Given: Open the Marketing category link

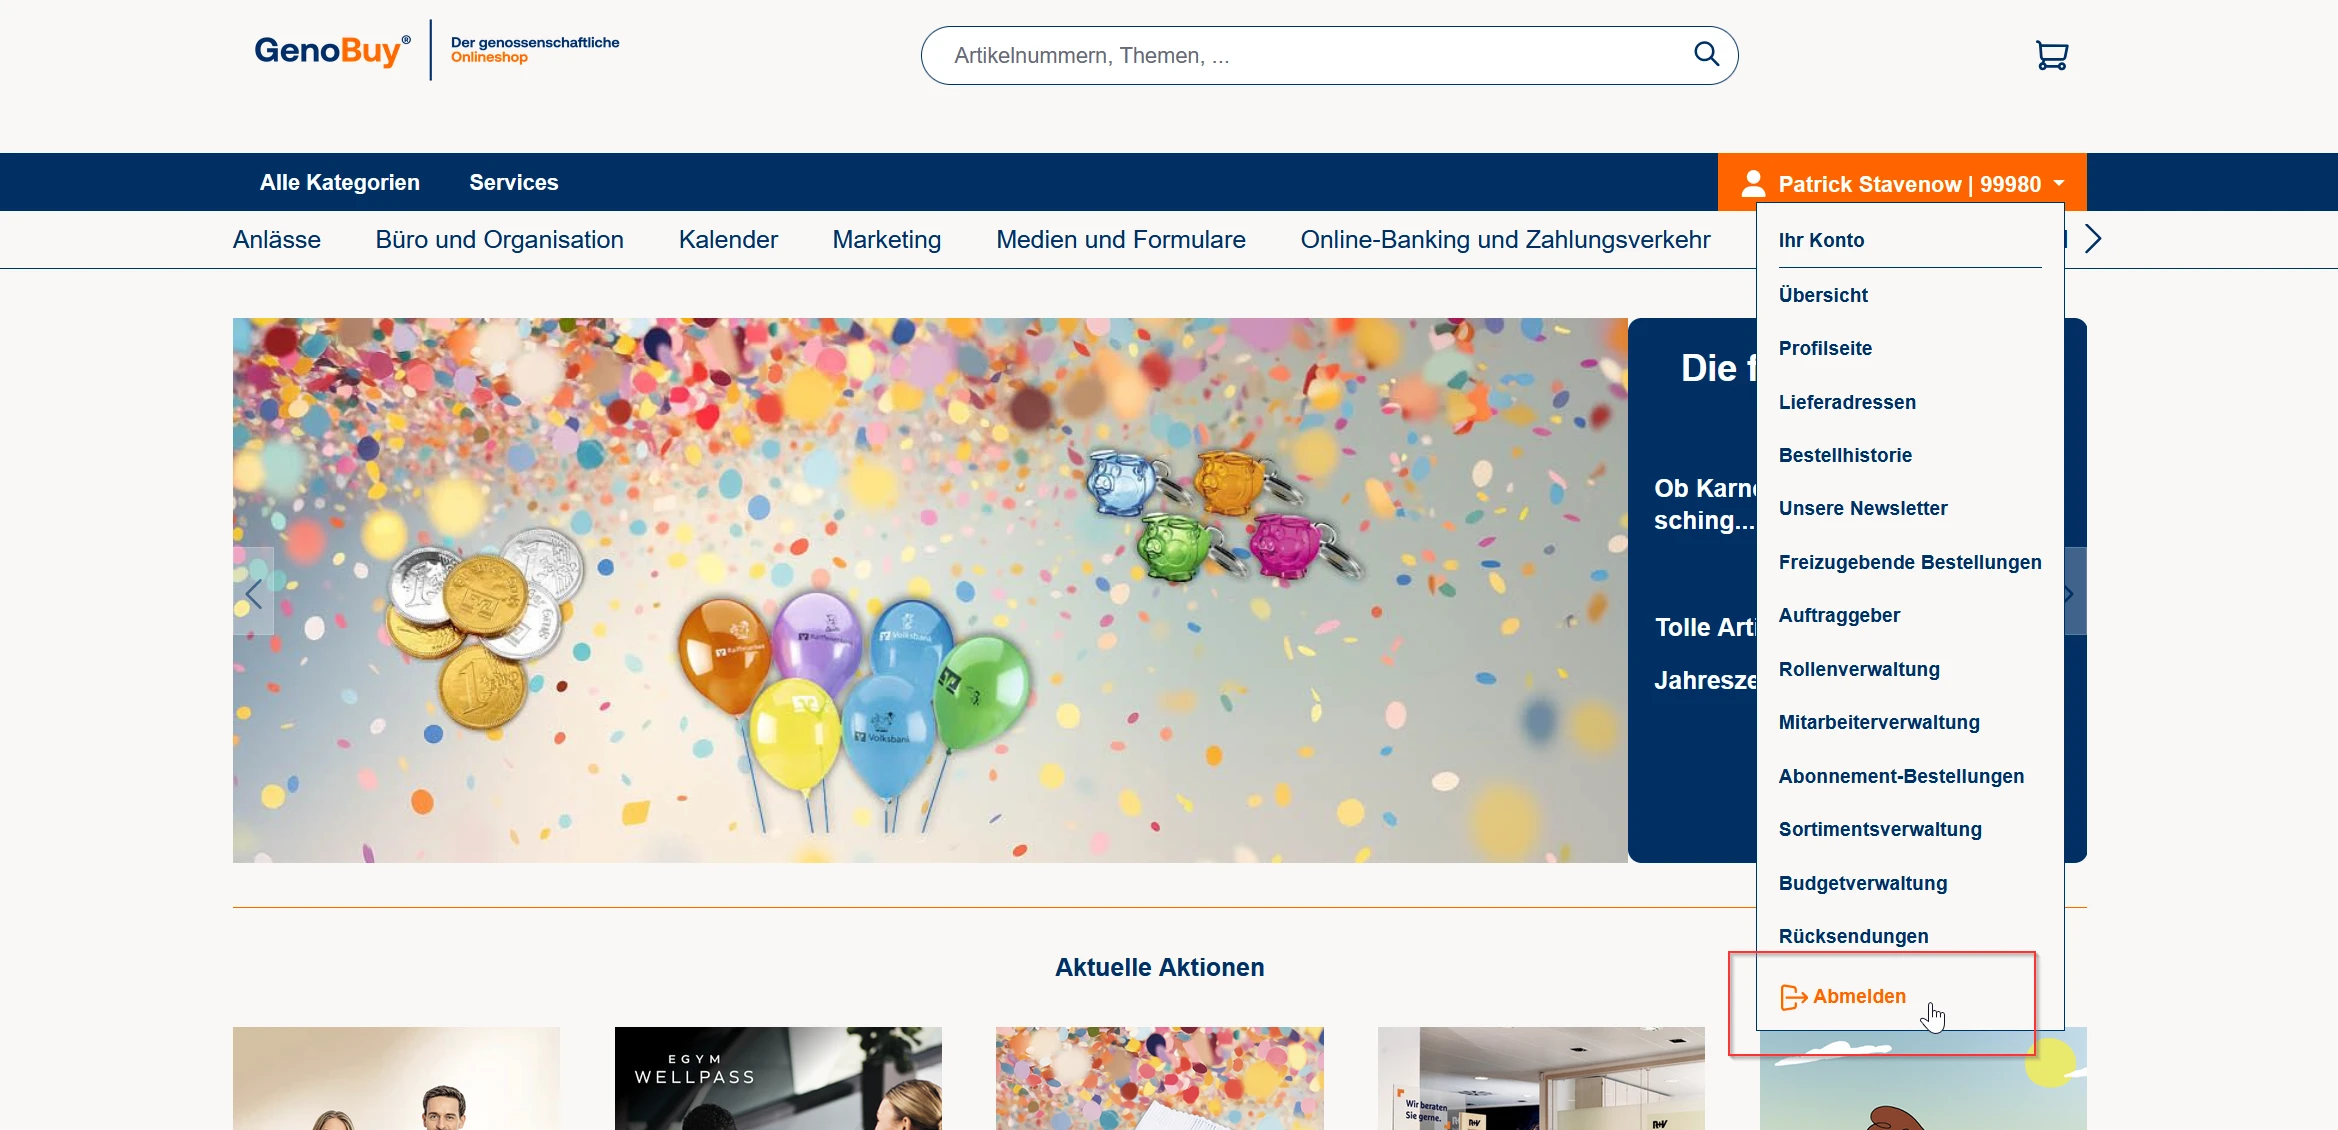Looking at the screenshot, I should [x=886, y=240].
